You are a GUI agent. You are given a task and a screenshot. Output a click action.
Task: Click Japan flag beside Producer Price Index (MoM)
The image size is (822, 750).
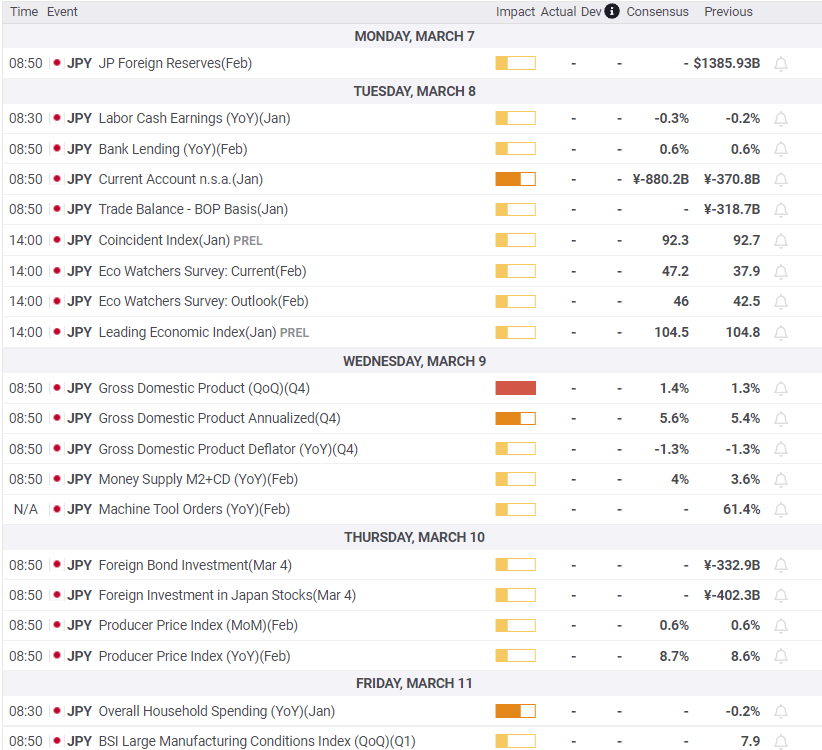pos(56,626)
